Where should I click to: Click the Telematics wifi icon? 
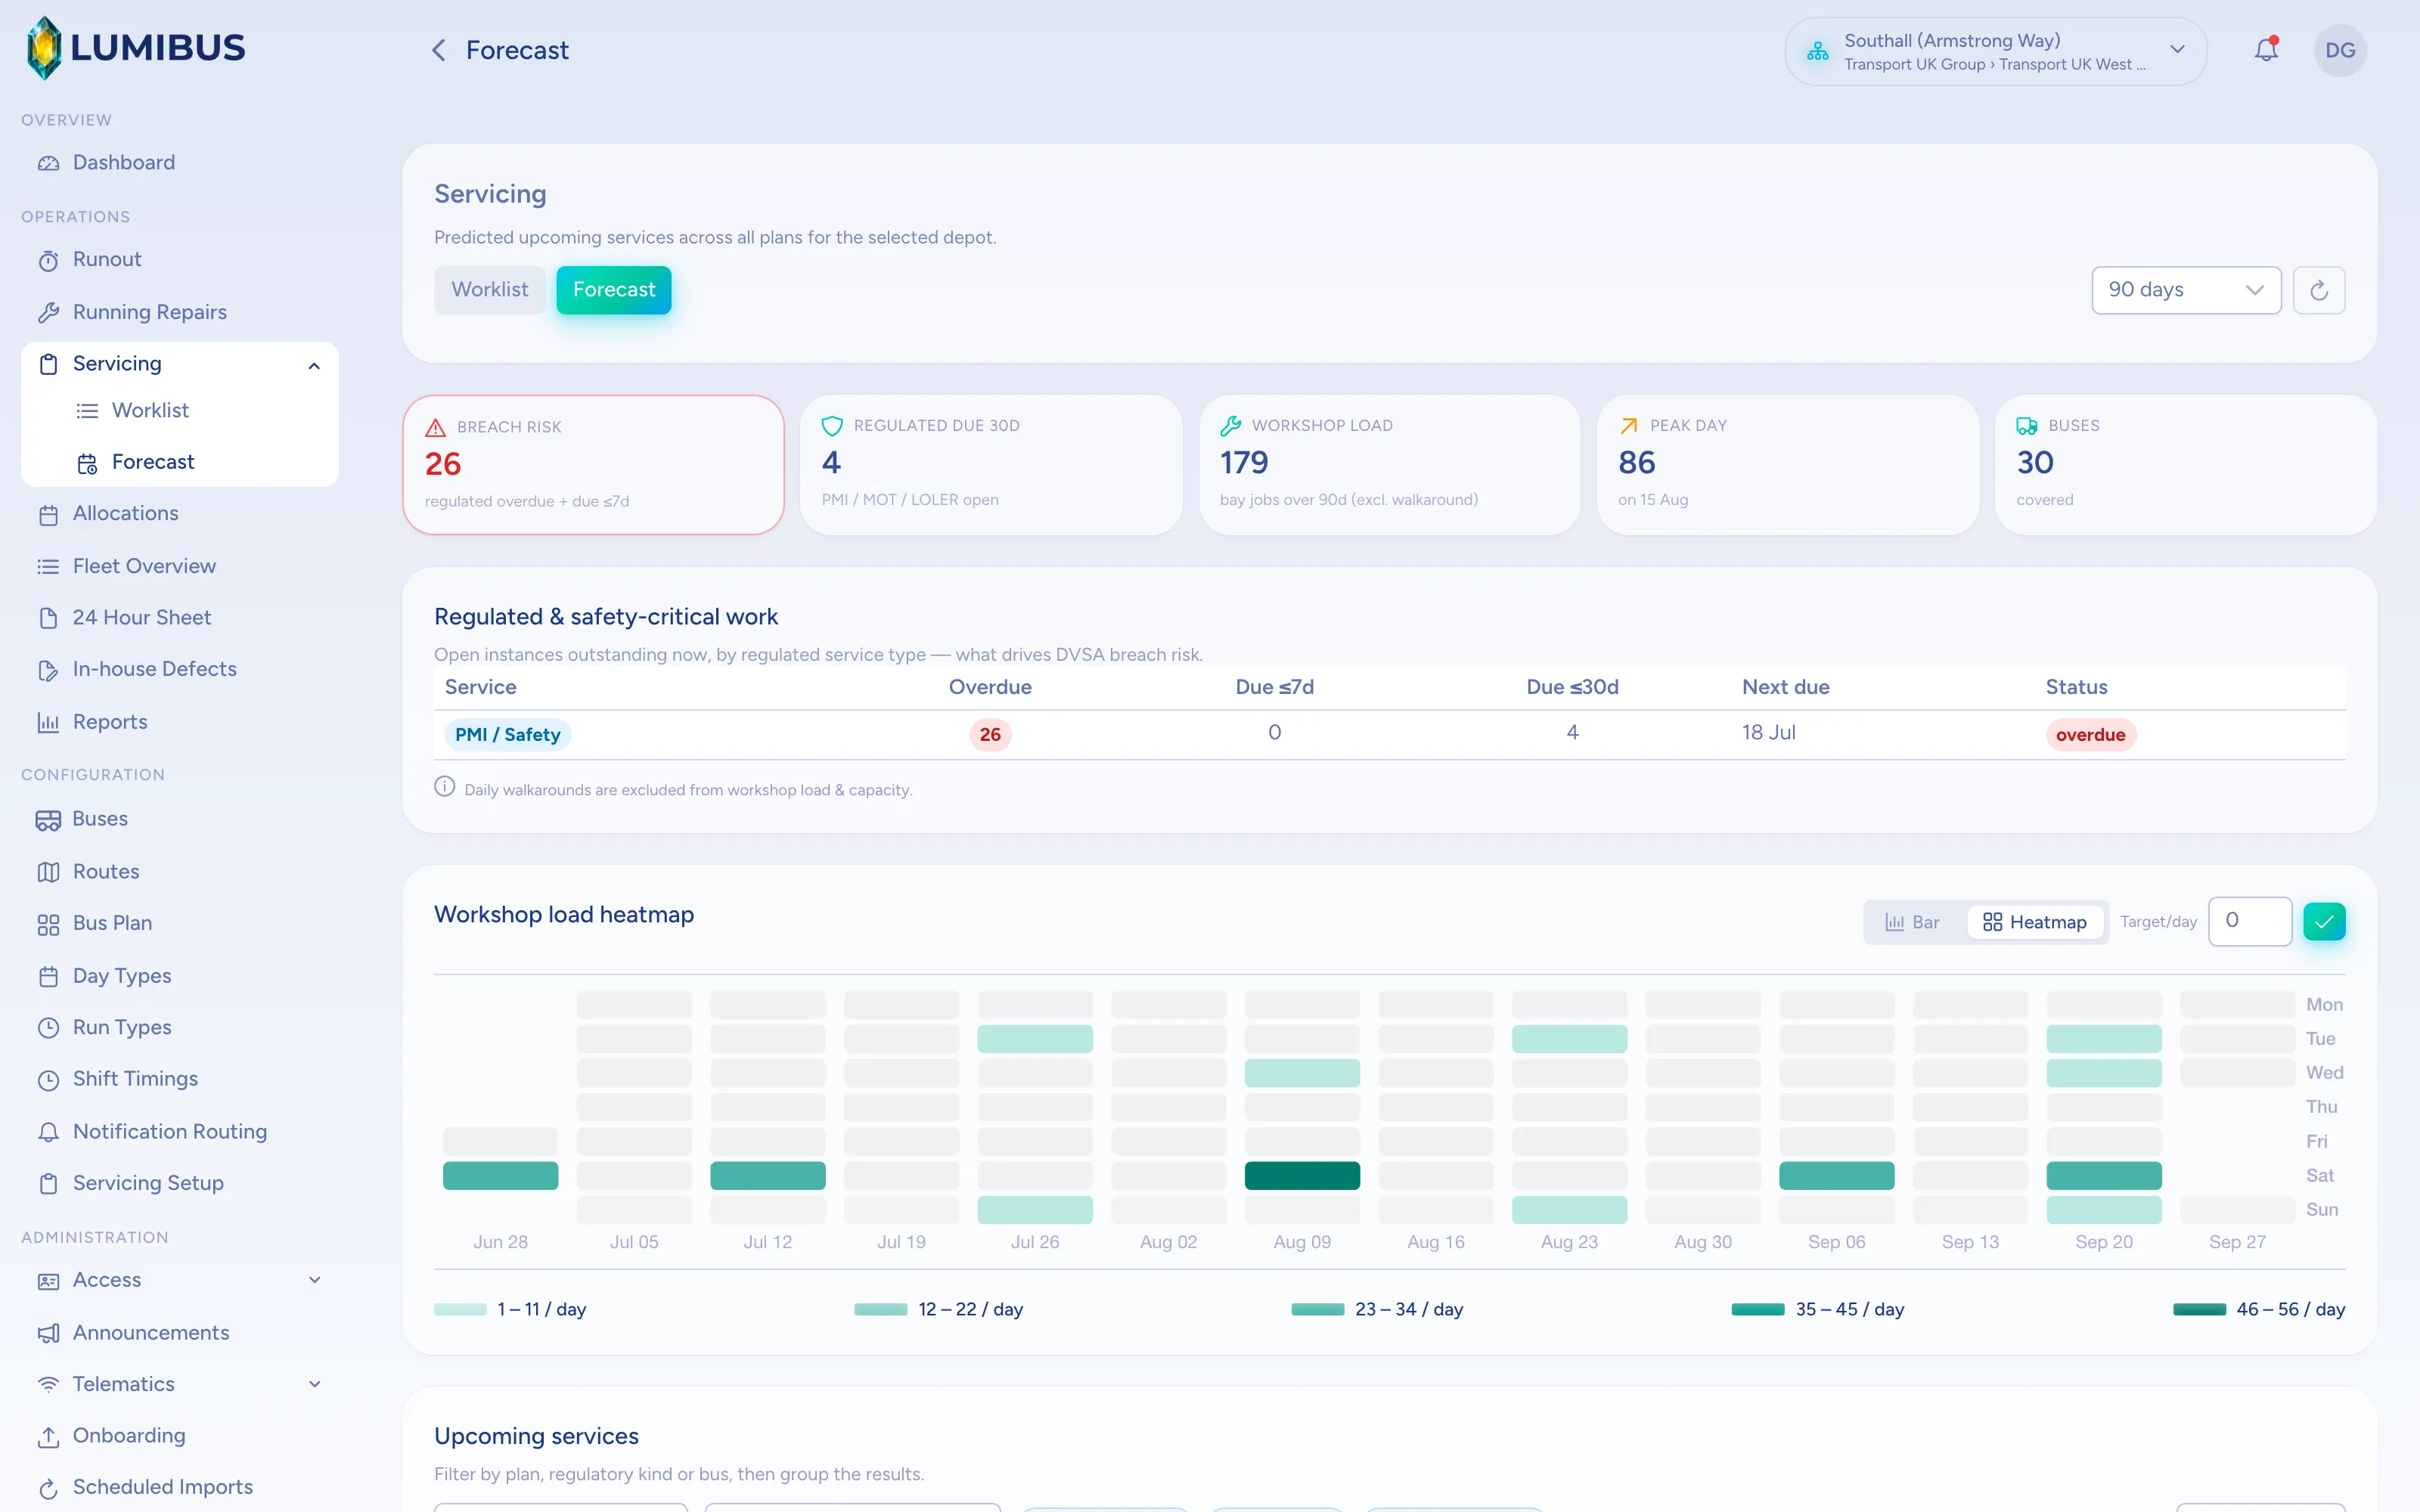pos(48,1385)
